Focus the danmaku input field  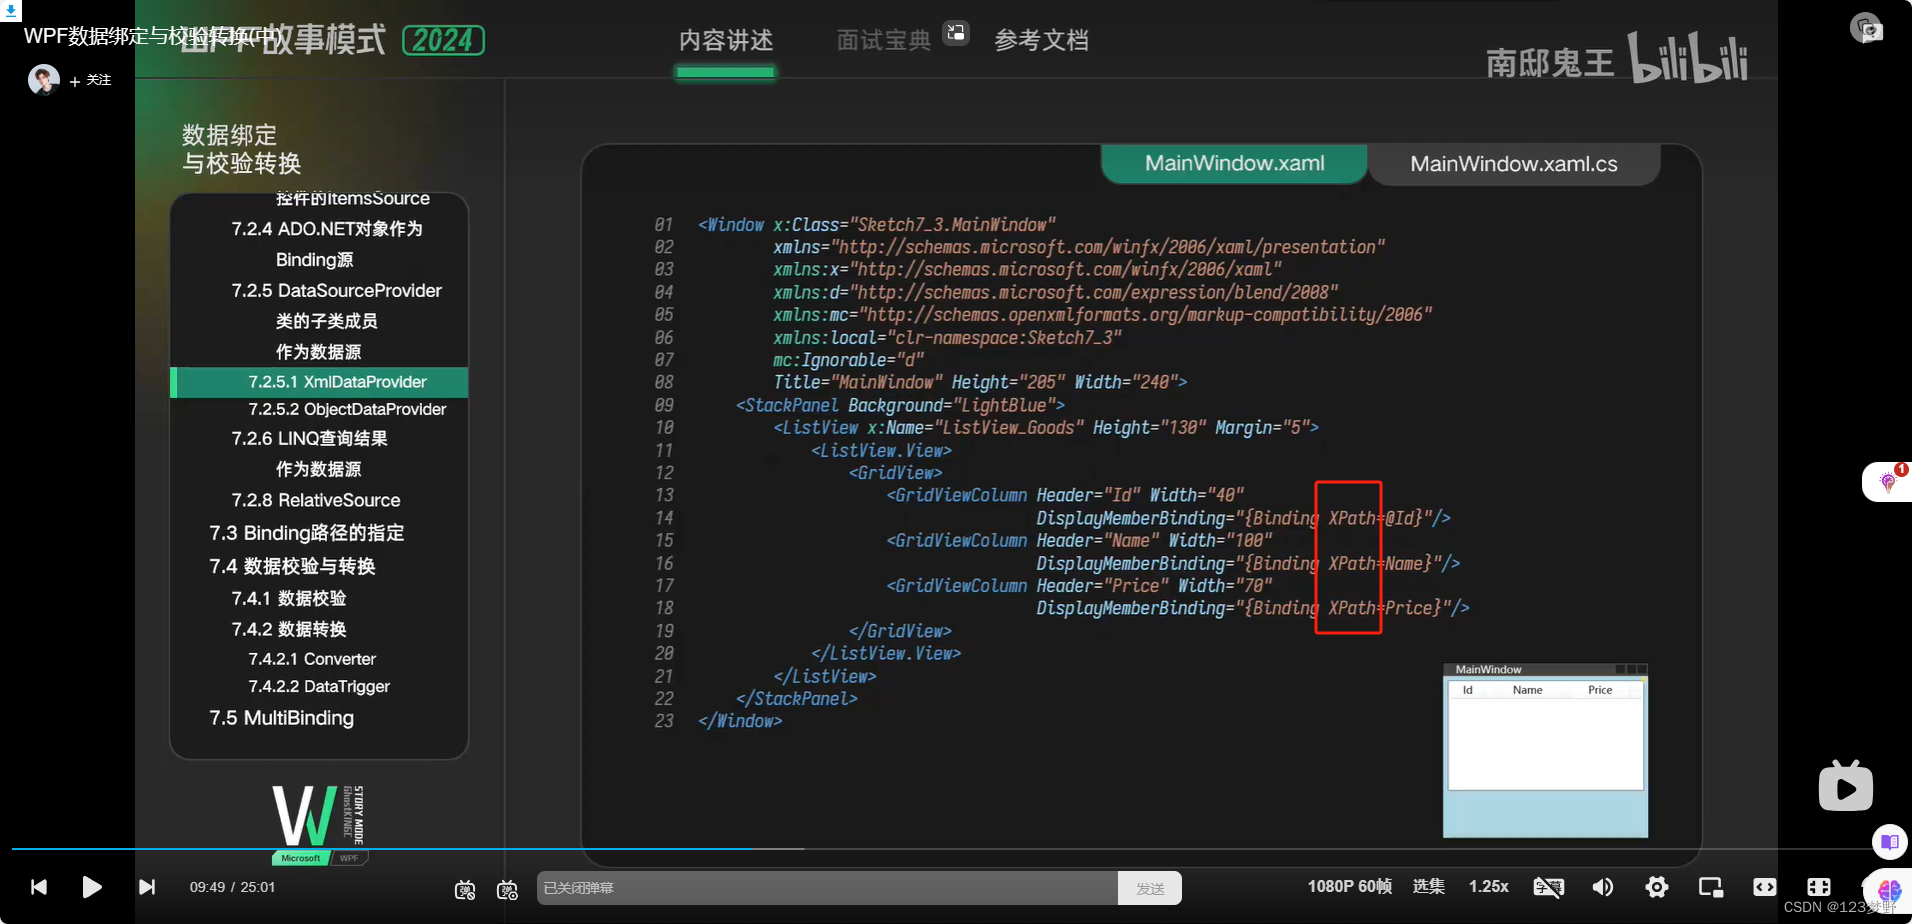(x=827, y=888)
